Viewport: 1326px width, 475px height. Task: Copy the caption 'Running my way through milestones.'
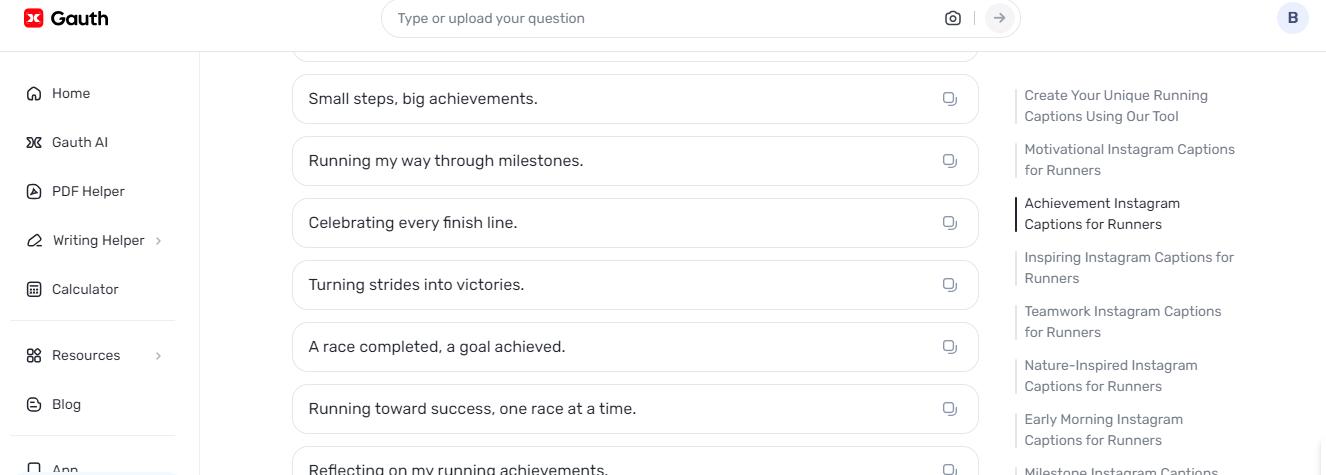950,161
